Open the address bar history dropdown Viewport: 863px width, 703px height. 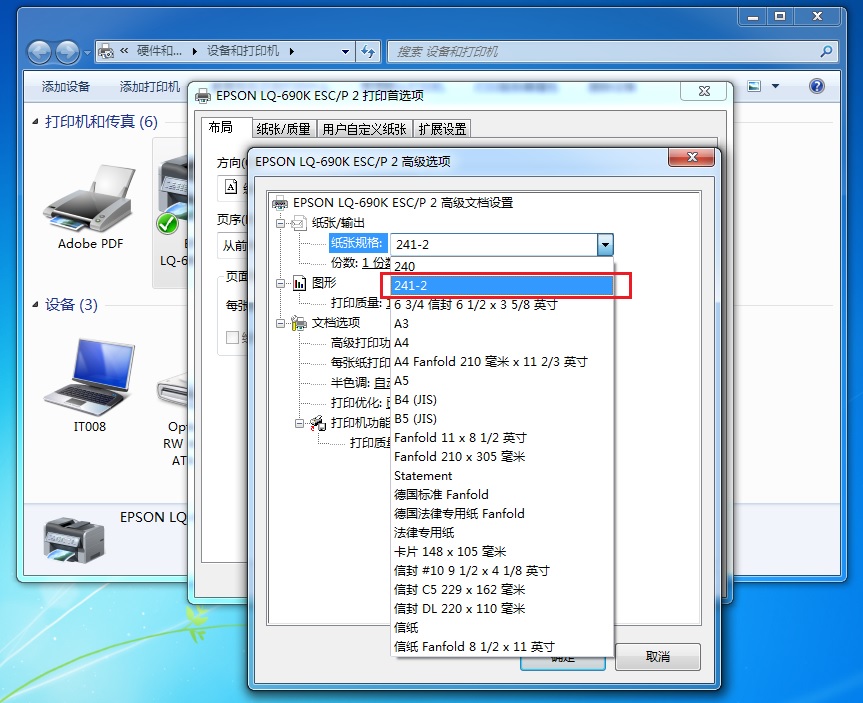pyautogui.click(x=345, y=52)
